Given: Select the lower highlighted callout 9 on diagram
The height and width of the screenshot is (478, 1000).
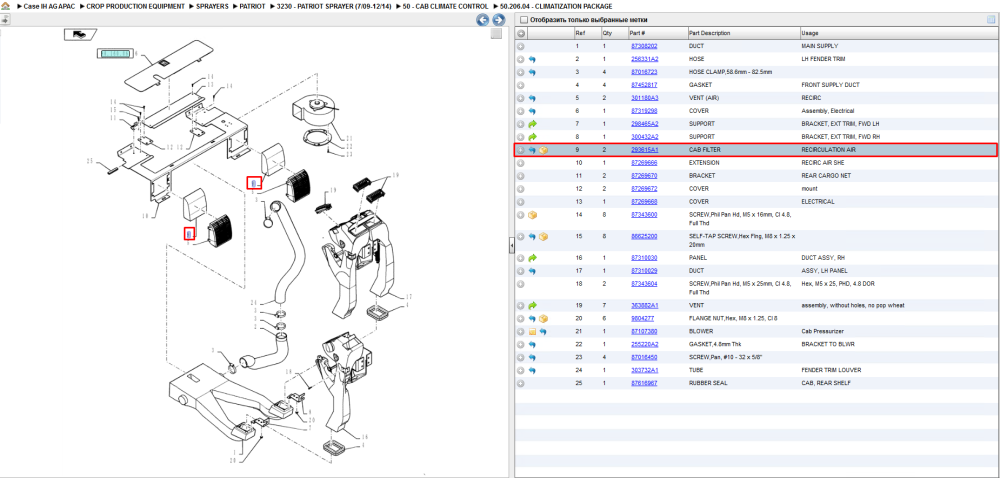Looking at the screenshot, I should (x=189, y=234).
